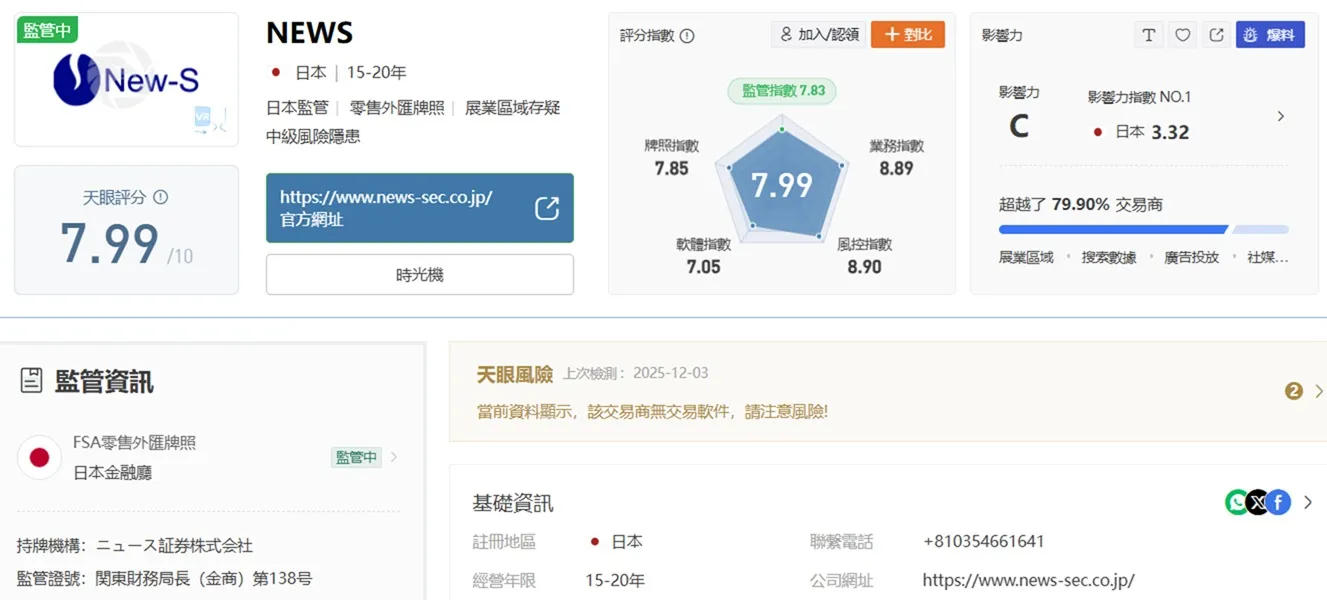Click 風控指數 8.90 value
The width and height of the screenshot is (1327, 600).
coord(864,266)
